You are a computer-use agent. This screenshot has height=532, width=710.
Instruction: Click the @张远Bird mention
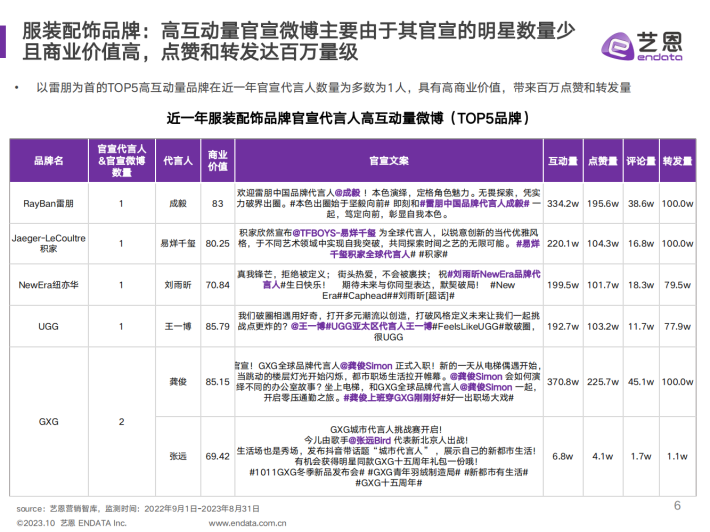click(370, 440)
